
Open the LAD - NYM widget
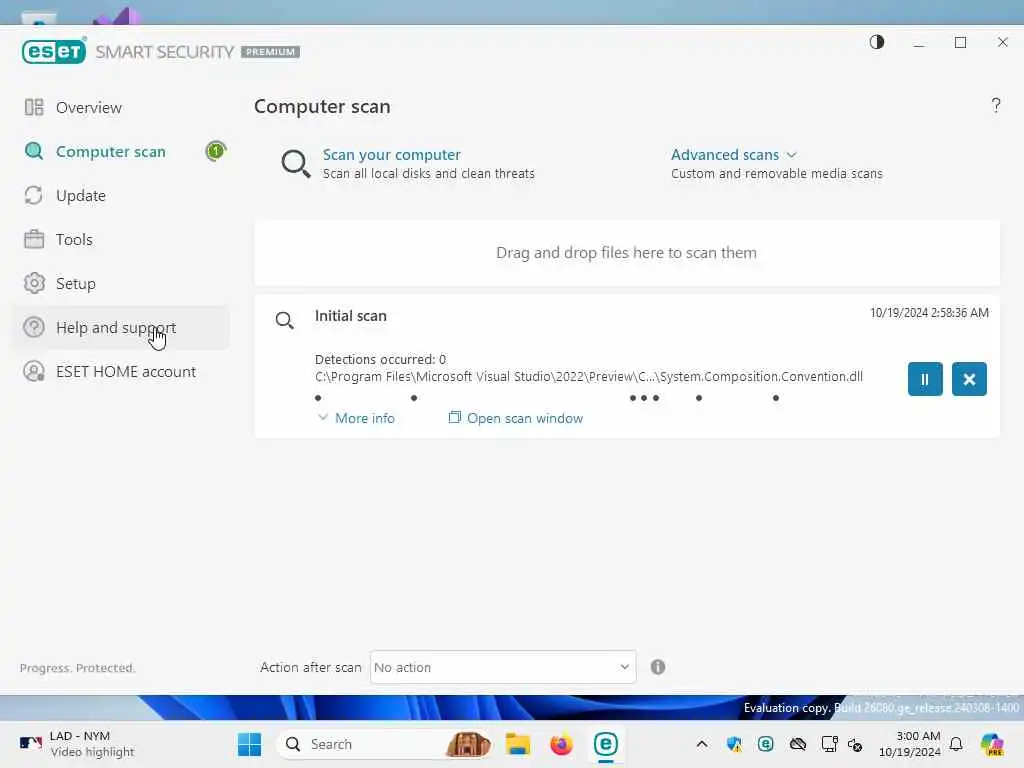[x=77, y=744]
